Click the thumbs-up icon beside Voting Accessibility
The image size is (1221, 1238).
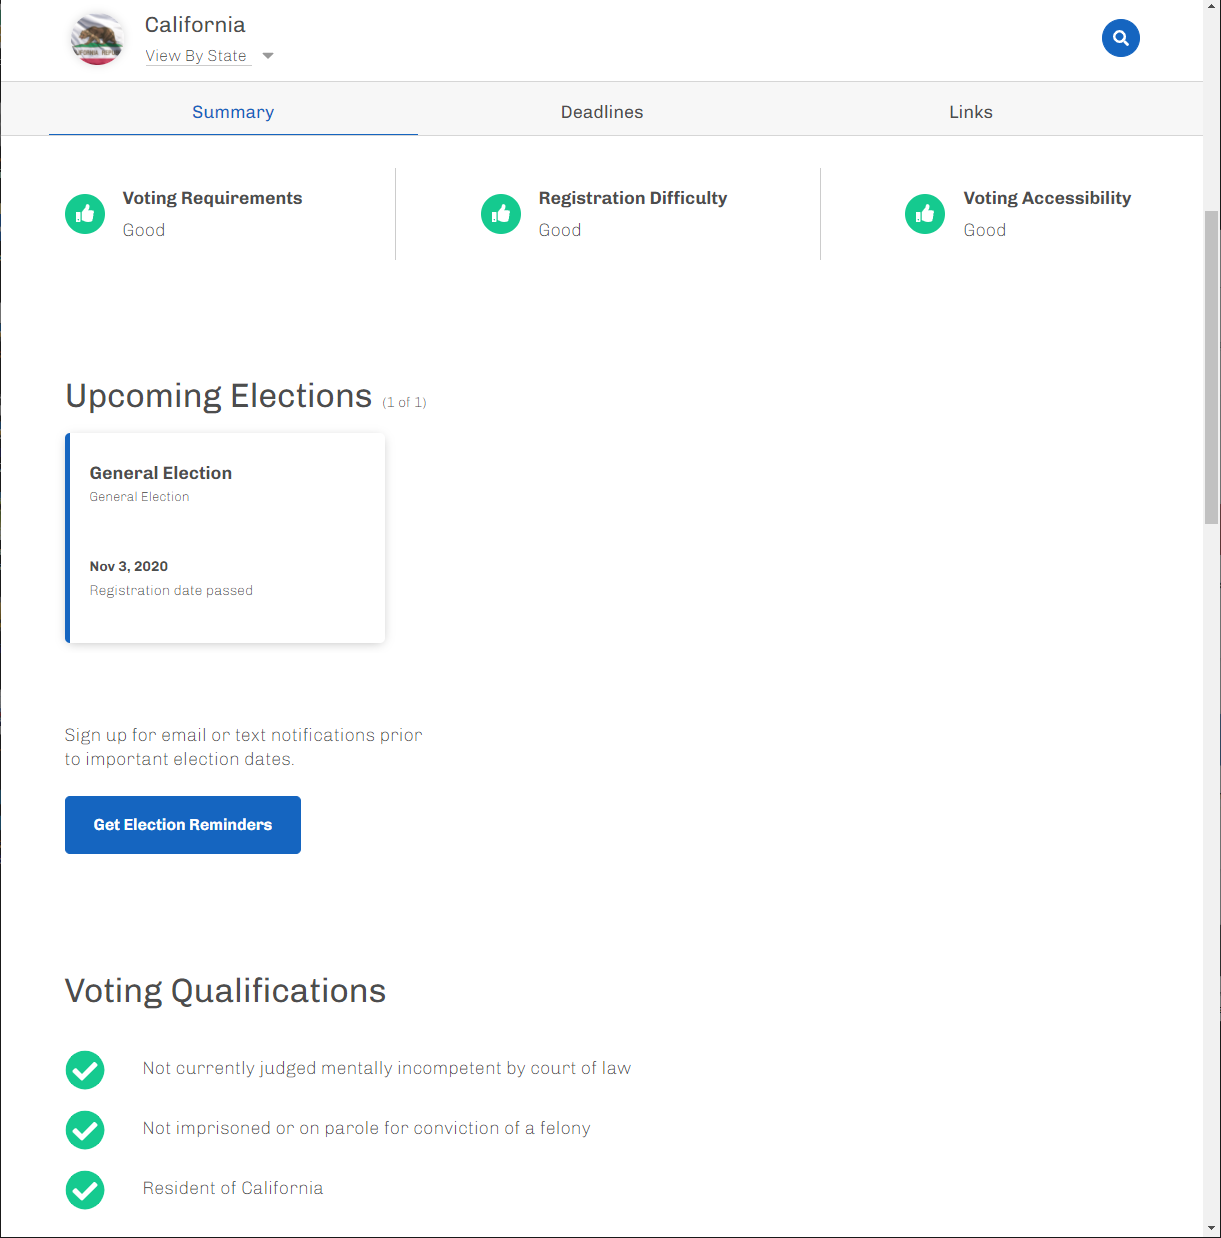click(x=925, y=213)
